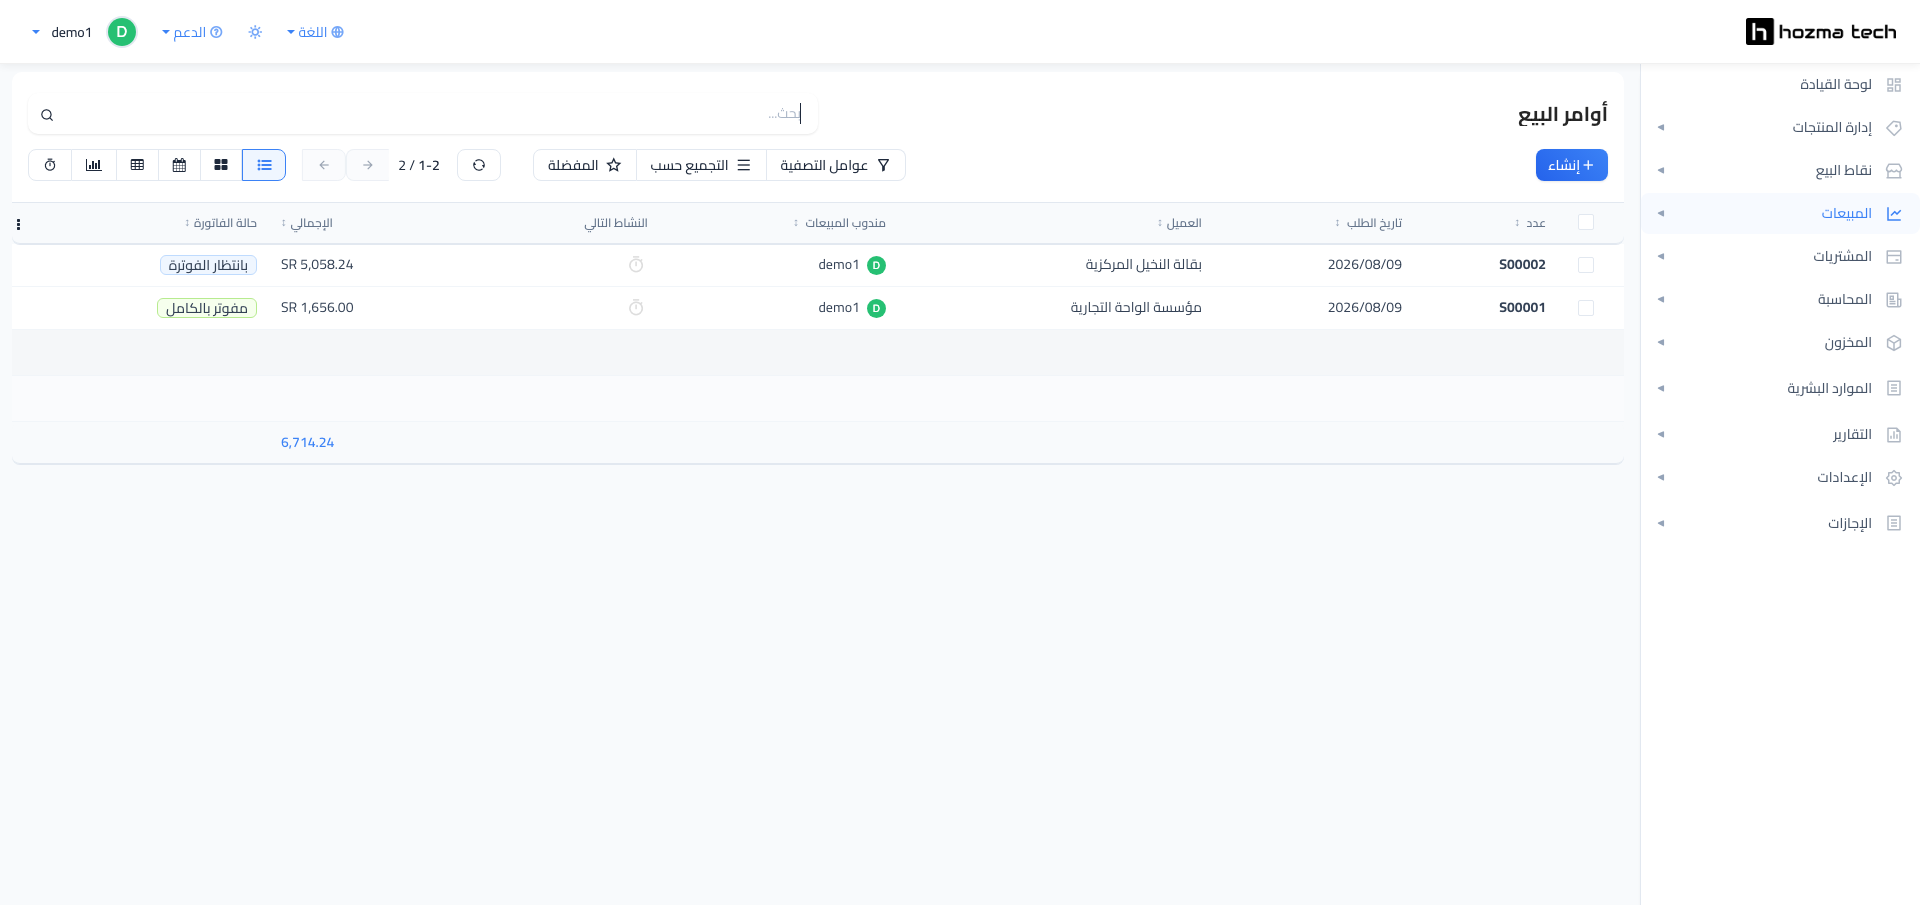This screenshot has width=1920, height=905.
Task: Open المفضلة favorites button
Action: (585, 165)
